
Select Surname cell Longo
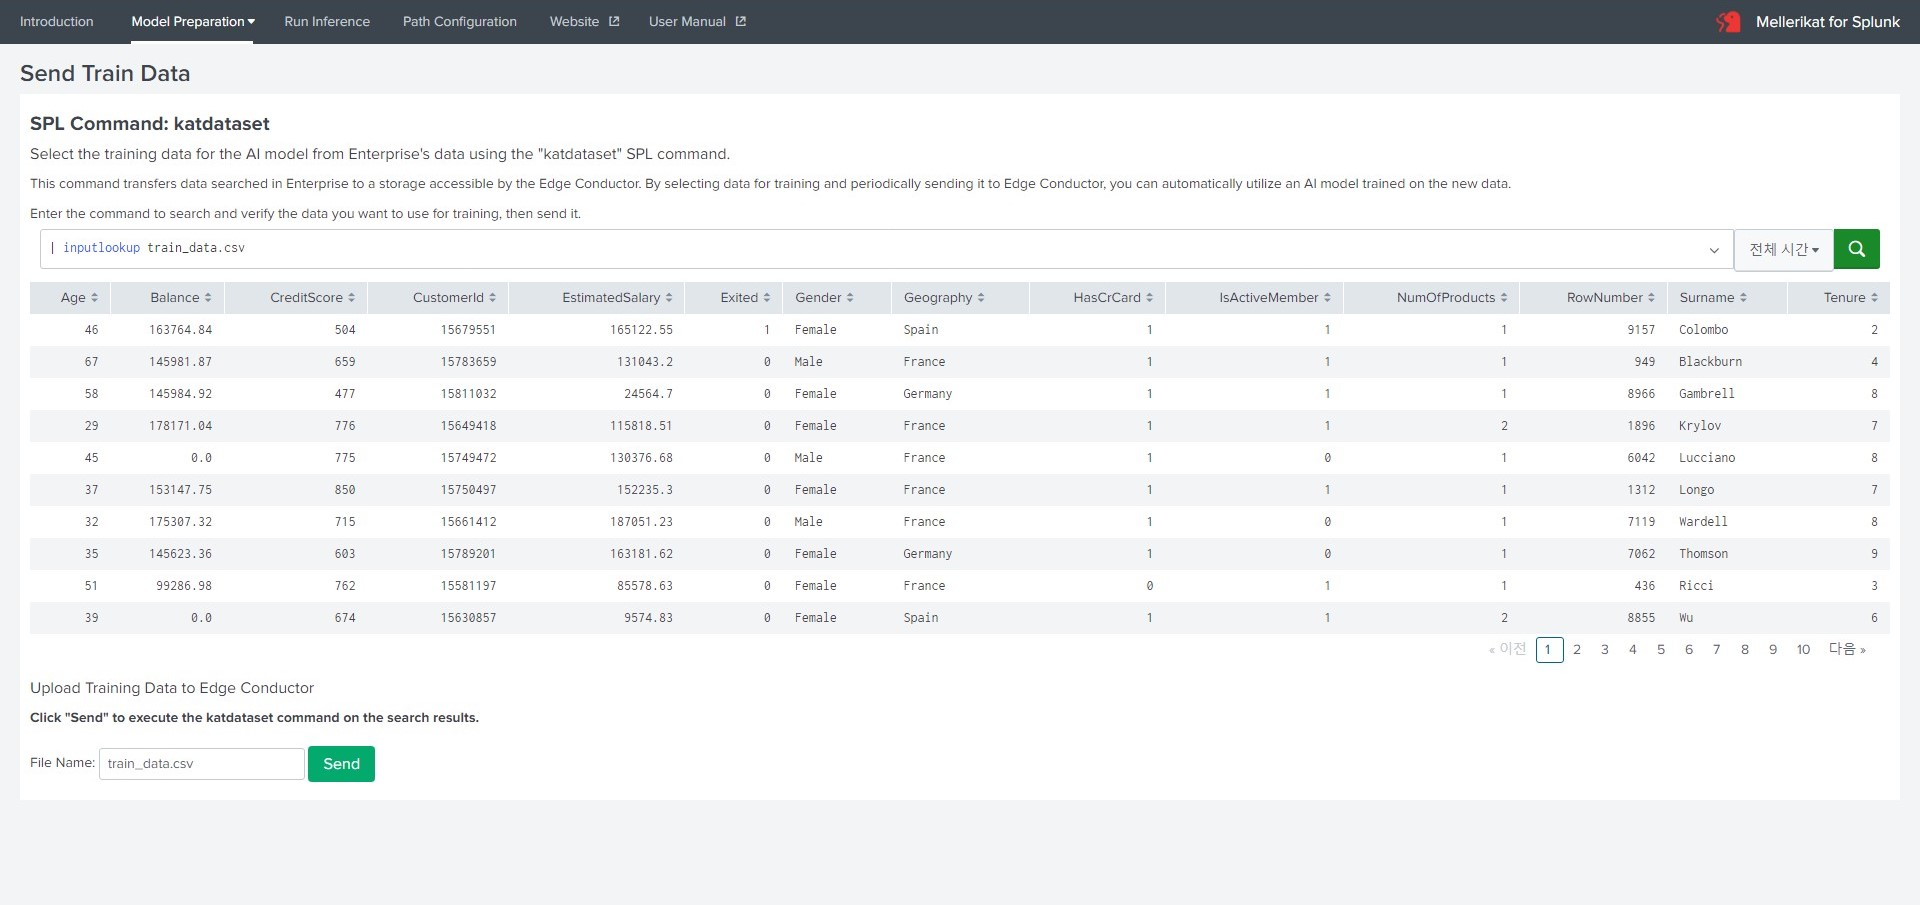(x=1696, y=490)
